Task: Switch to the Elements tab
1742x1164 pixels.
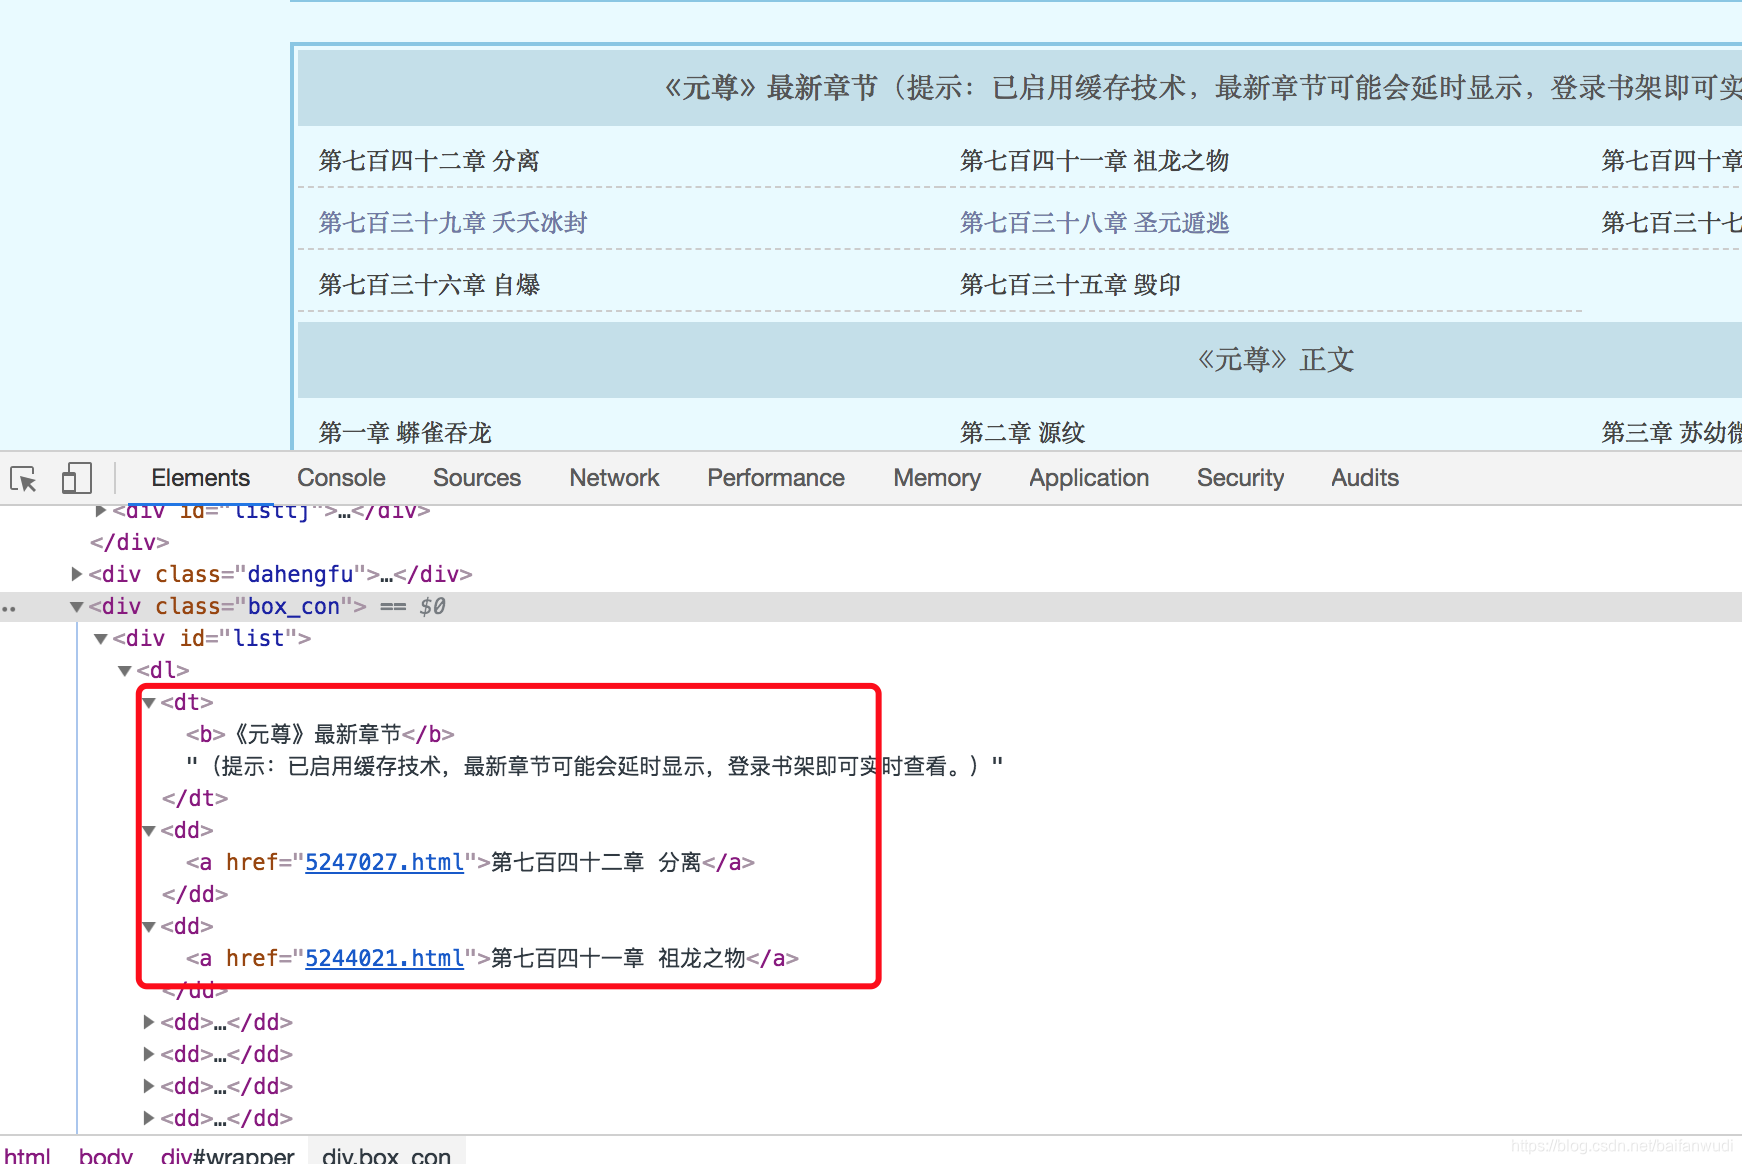Action: (200, 478)
